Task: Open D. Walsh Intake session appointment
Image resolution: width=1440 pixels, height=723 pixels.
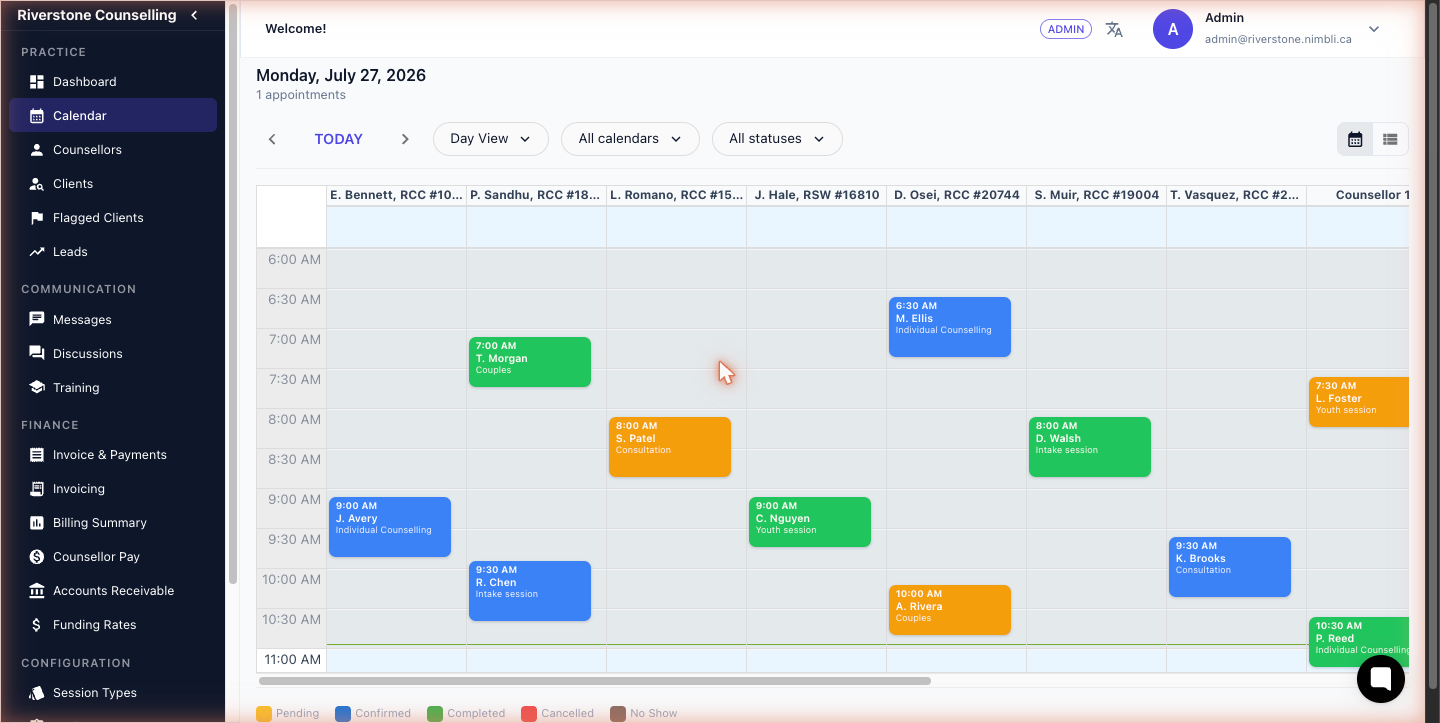Action: click(x=1090, y=447)
